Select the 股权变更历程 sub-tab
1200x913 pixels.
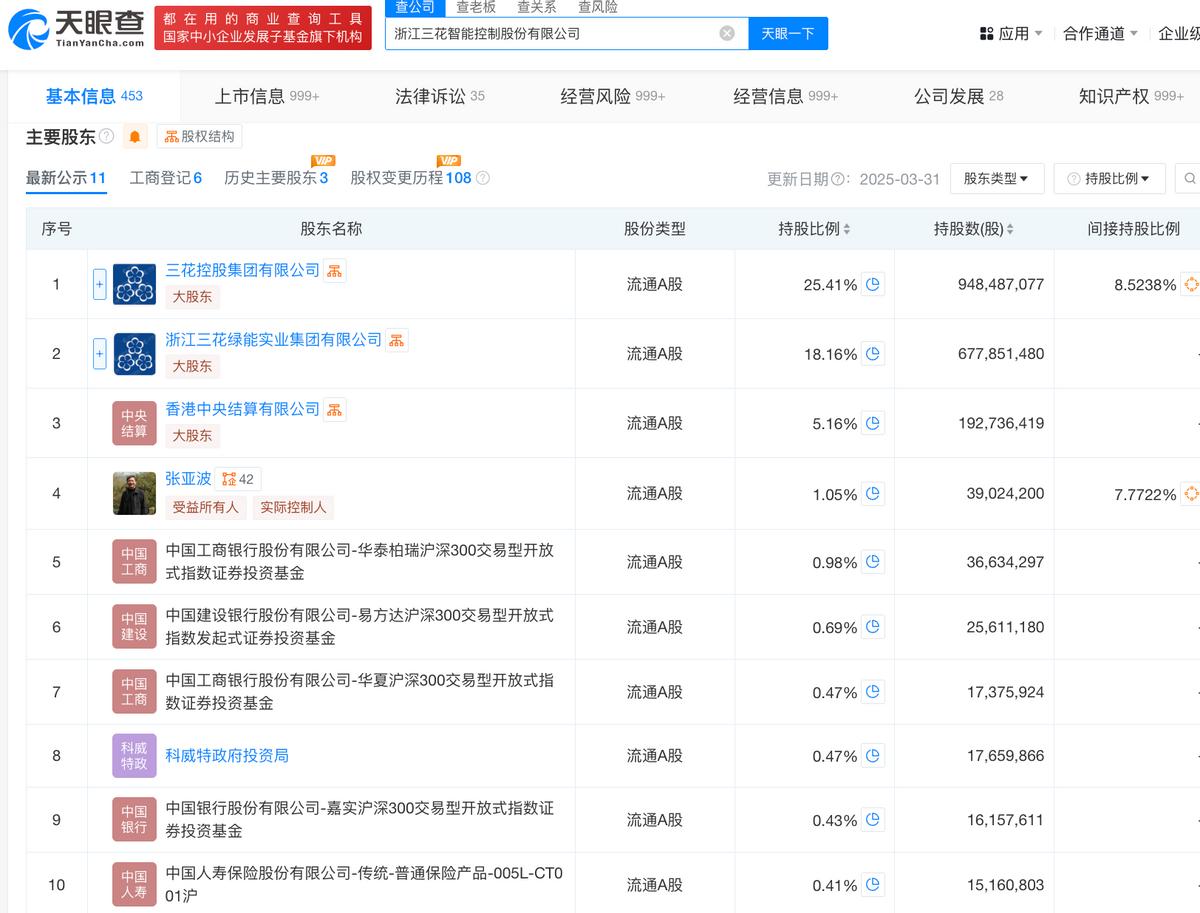pos(410,178)
